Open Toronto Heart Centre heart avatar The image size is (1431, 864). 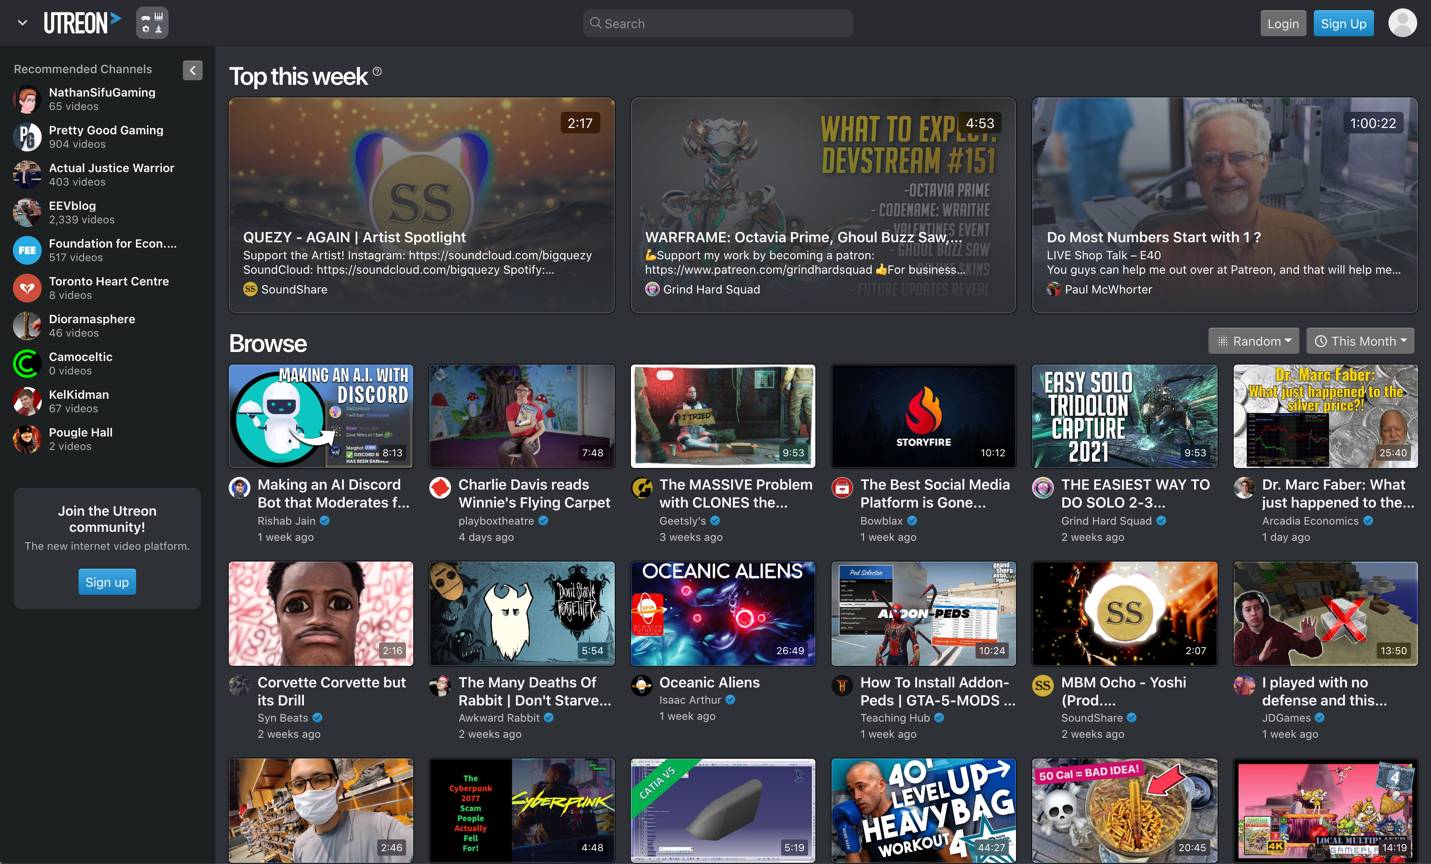click(27, 288)
